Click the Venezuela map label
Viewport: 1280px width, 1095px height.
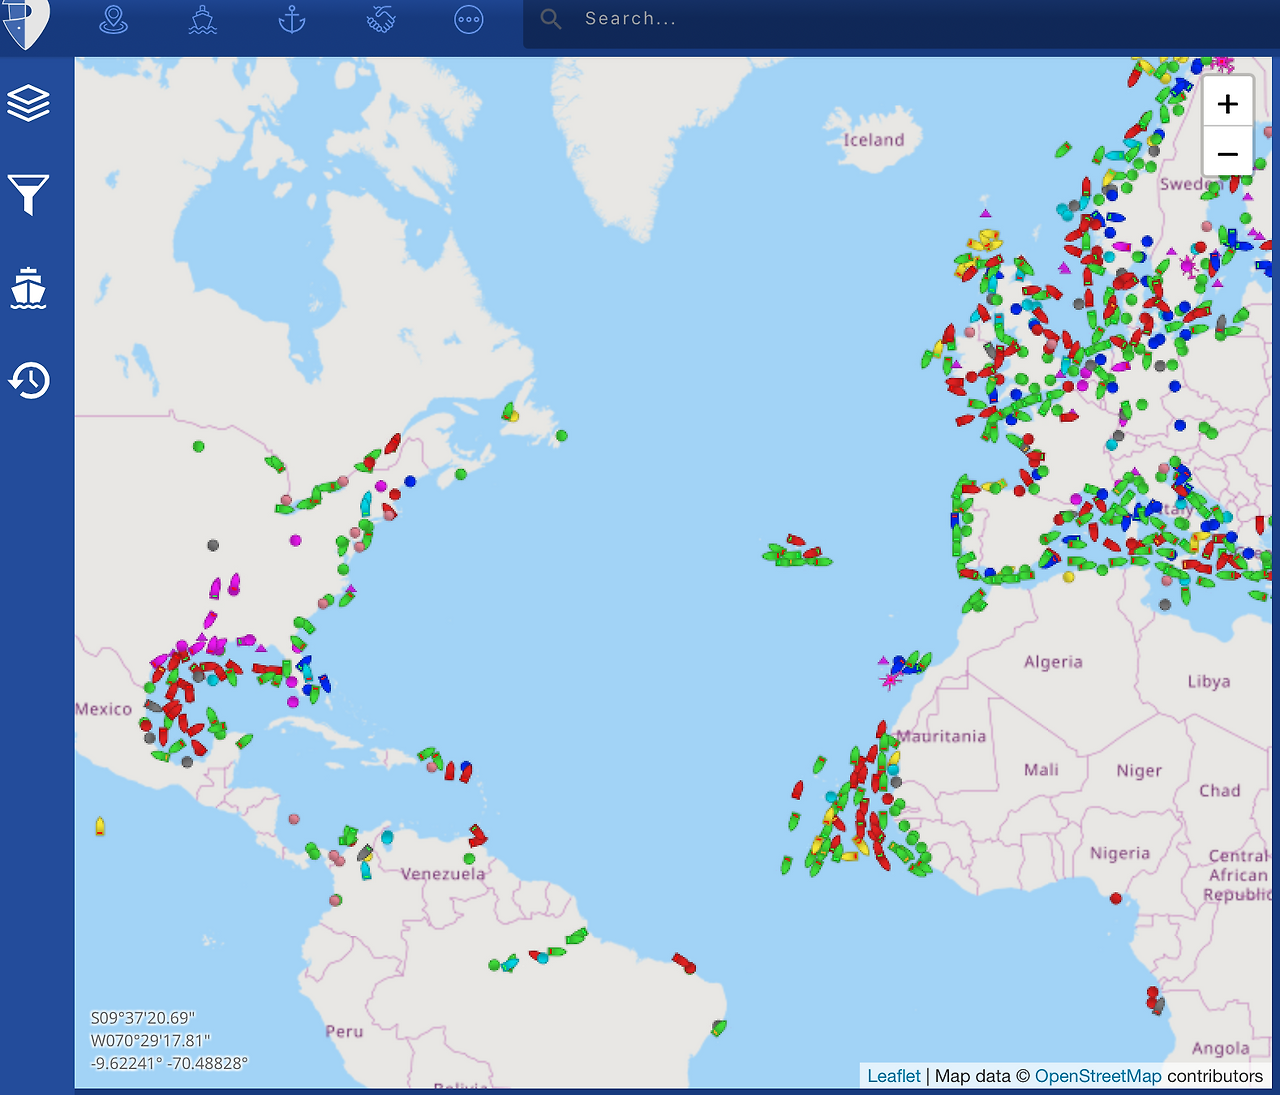click(443, 874)
